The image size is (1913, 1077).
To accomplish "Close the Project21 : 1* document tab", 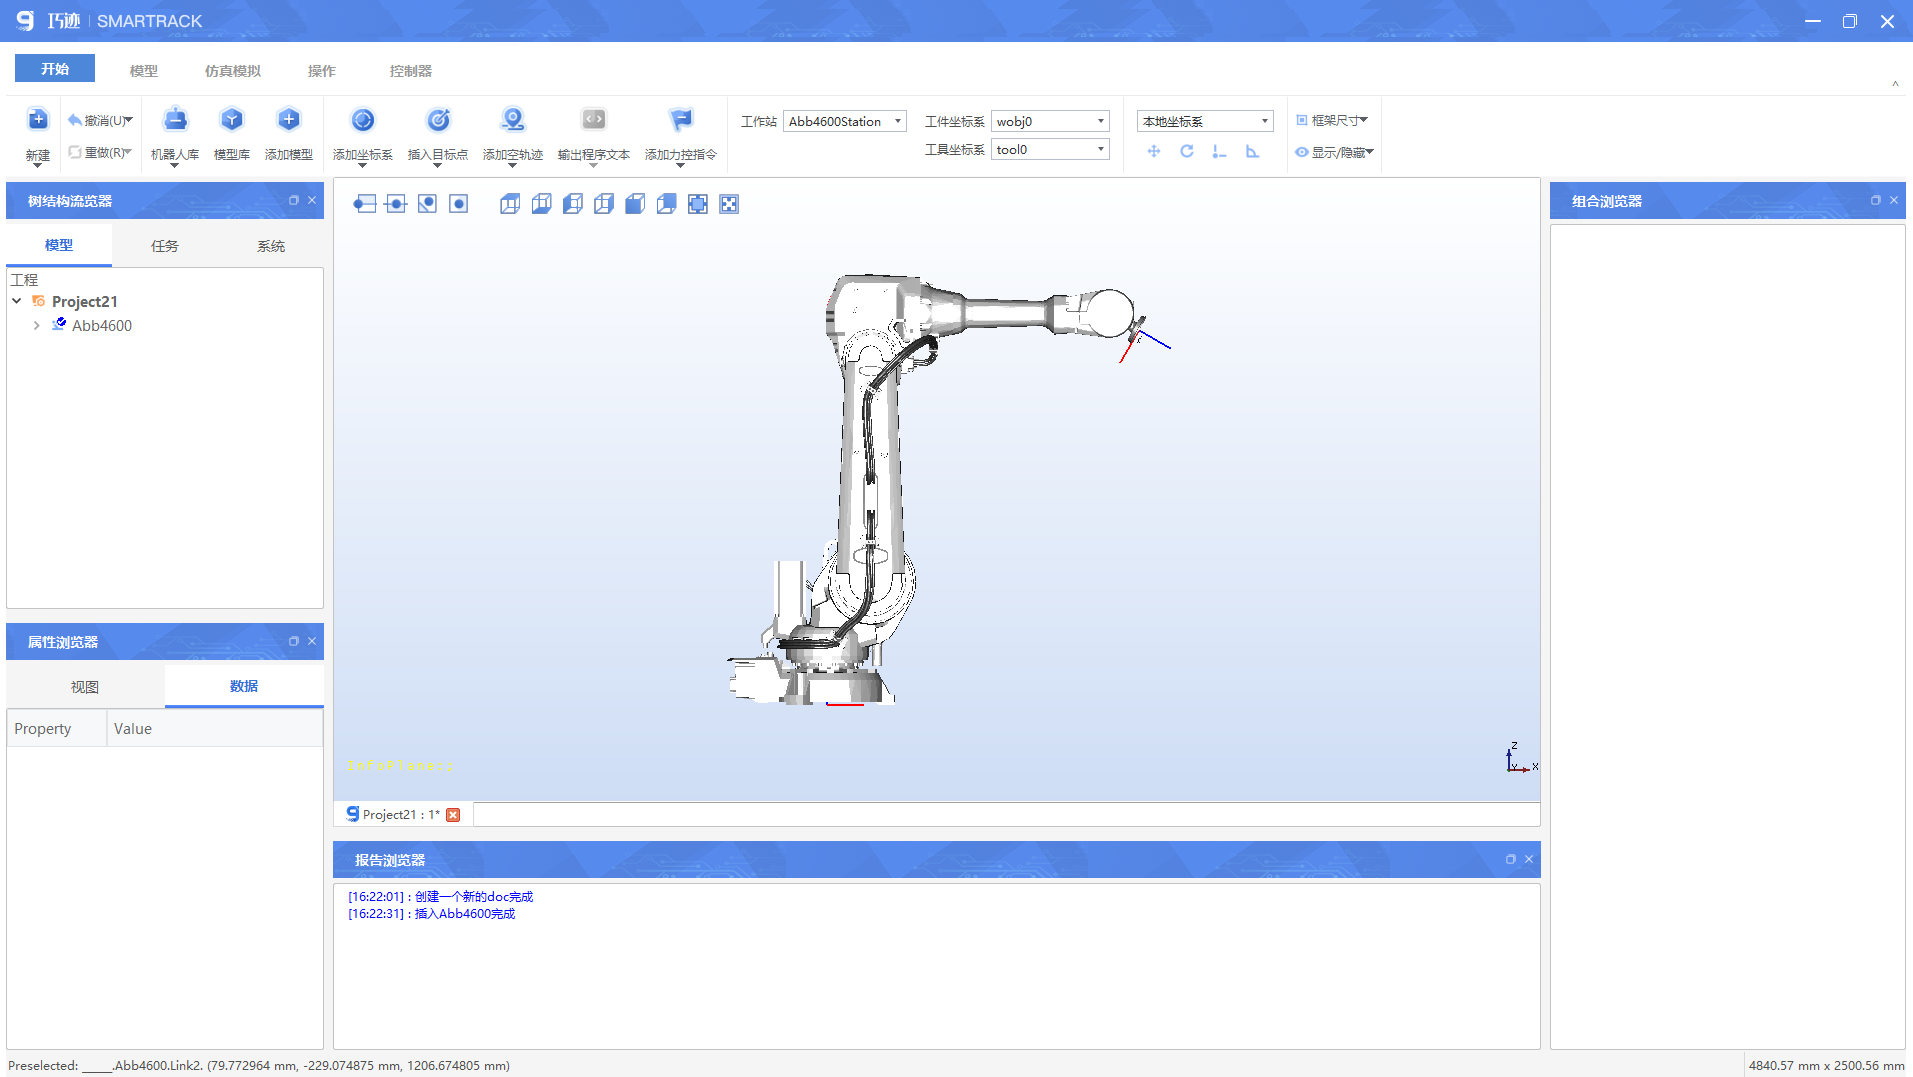I will click(x=453, y=815).
